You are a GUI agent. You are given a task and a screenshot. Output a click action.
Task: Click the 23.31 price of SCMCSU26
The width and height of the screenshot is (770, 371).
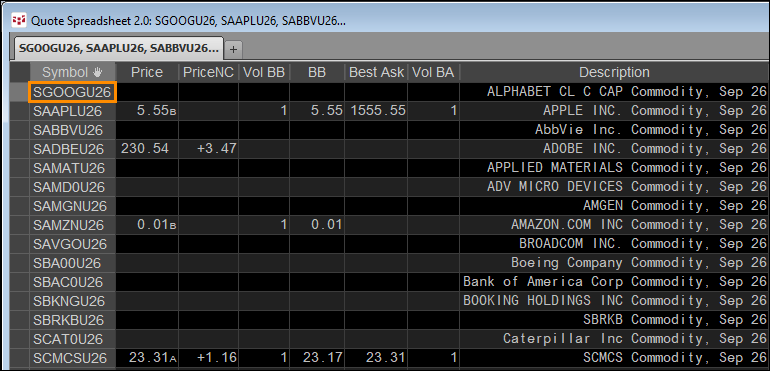(147, 358)
